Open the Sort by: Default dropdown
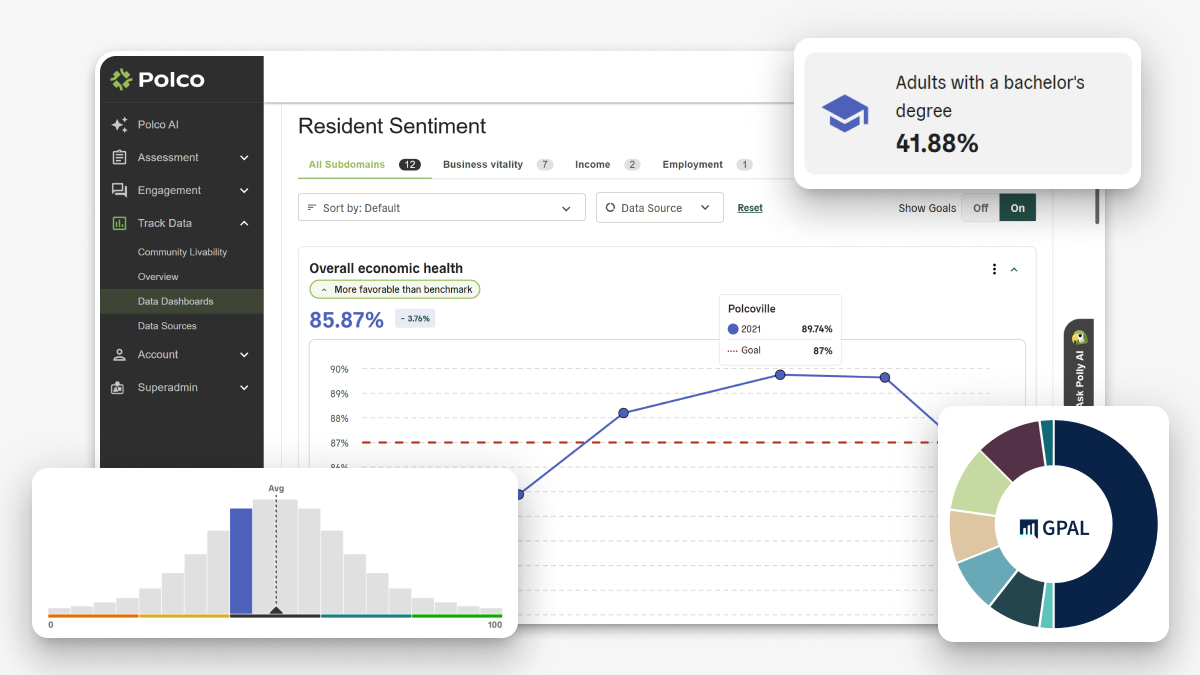Viewport: 1200px width, 675px height. pos(441,207)
